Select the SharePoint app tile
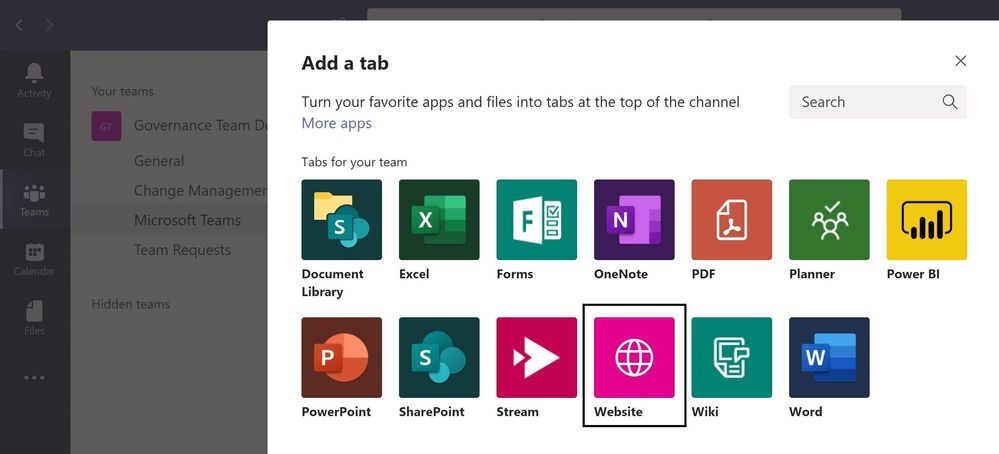Image resolution: width=999 pixels, height=454 pixels. tap(439, 357)
